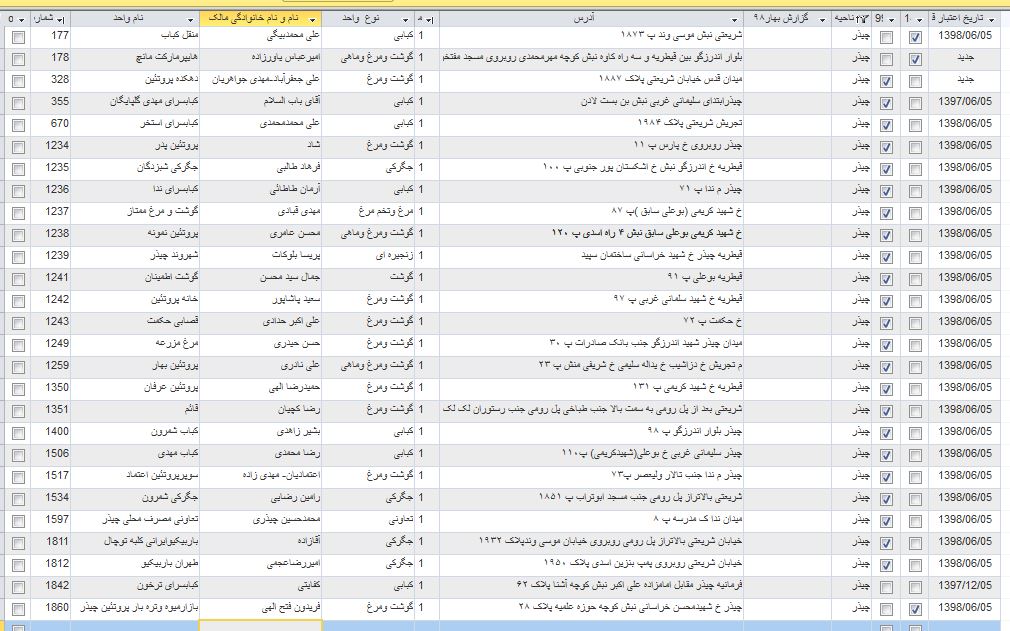
Task: Open the گزارش بهار۹۸ column dropdown arrow
Action: pyautogui.click(x=822, y=19)
